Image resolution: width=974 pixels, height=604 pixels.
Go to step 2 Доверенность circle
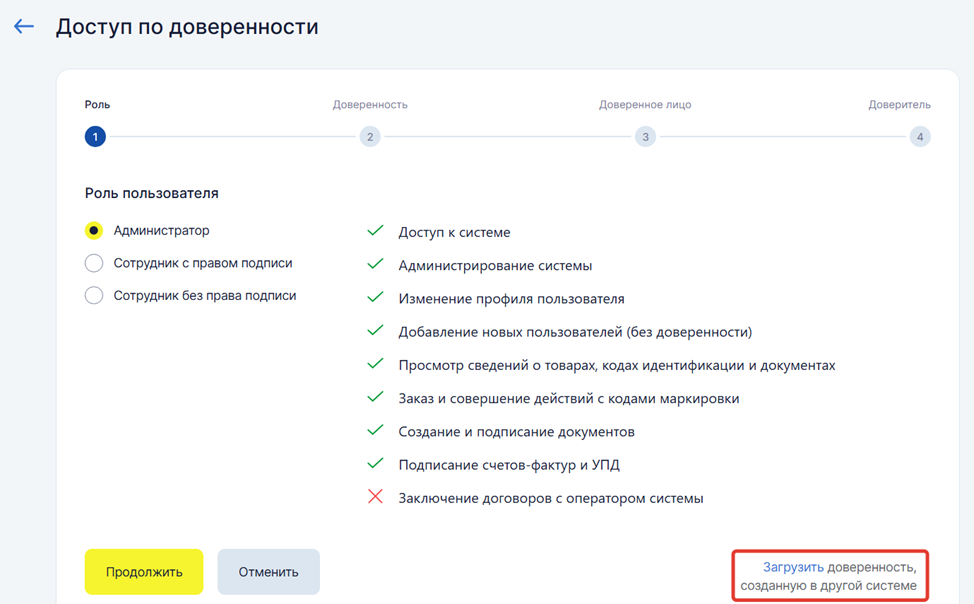click(370, 137)
